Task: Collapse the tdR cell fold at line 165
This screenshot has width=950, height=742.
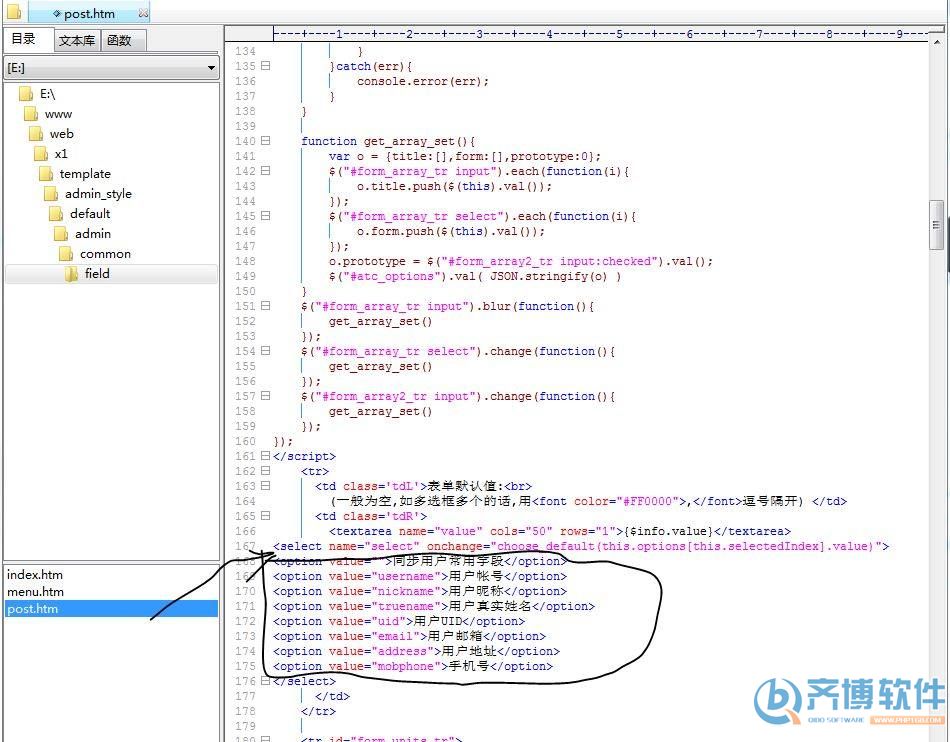Action: 265,516
